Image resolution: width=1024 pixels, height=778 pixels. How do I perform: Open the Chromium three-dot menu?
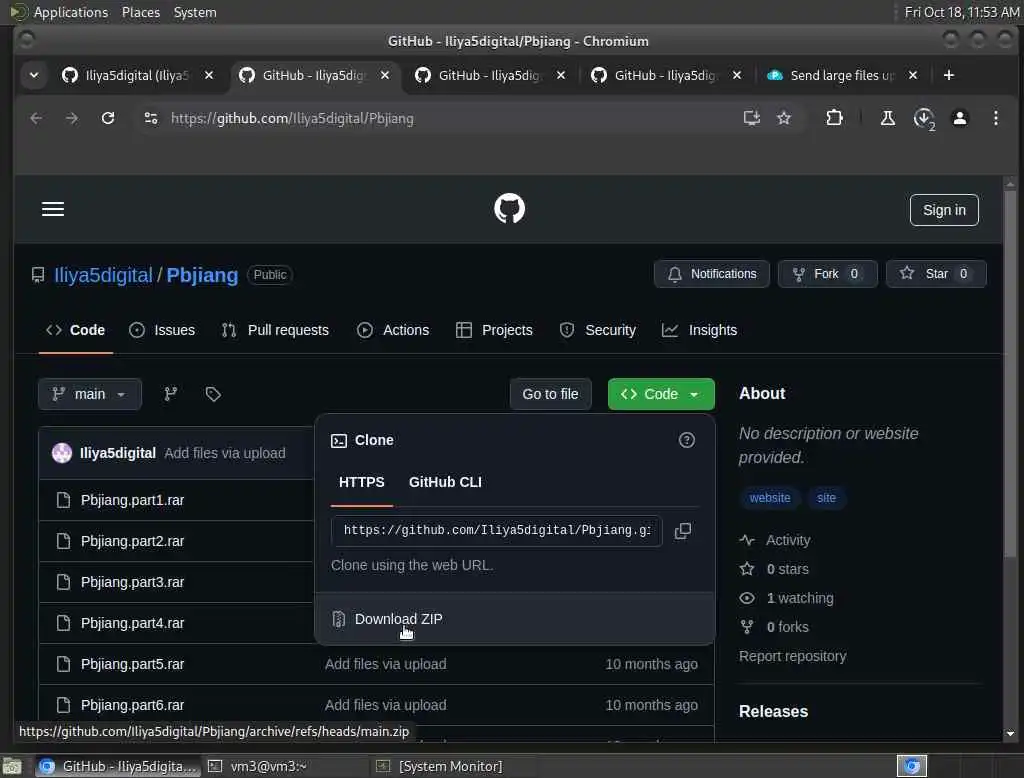tap(995, 118)
